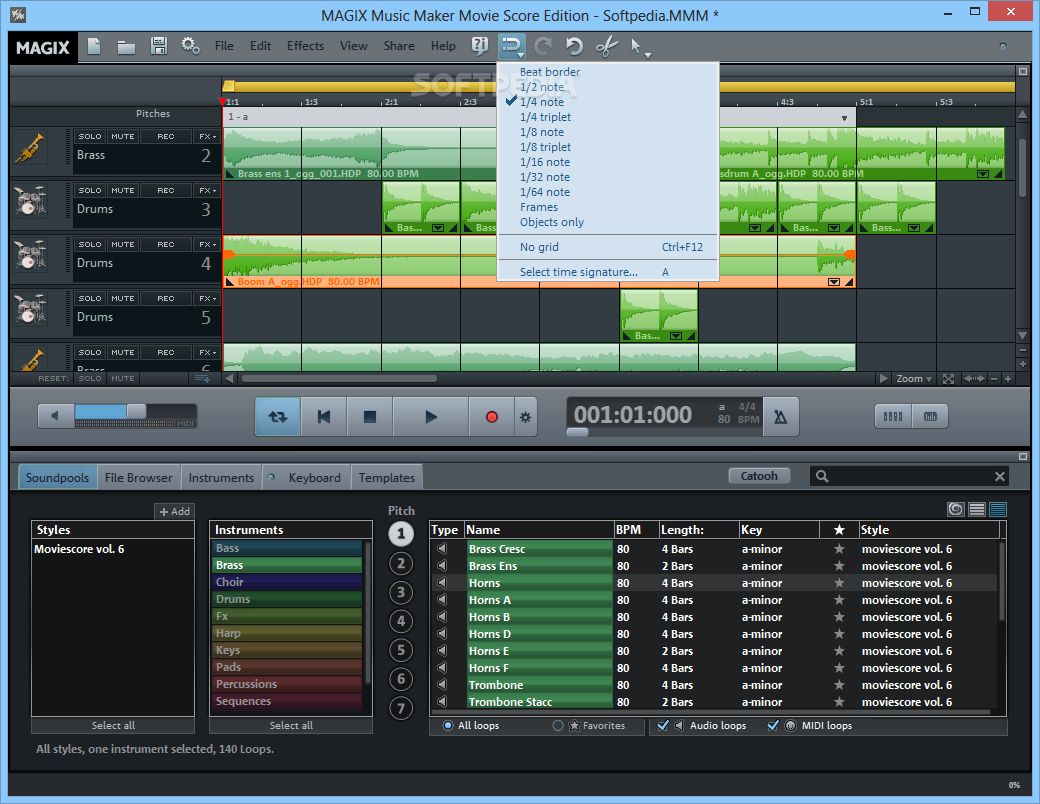Open the FX dropdown on Drums track 5
Image resolution: width=1040 pixels, height=804 pixels.
tap(208, 299)
